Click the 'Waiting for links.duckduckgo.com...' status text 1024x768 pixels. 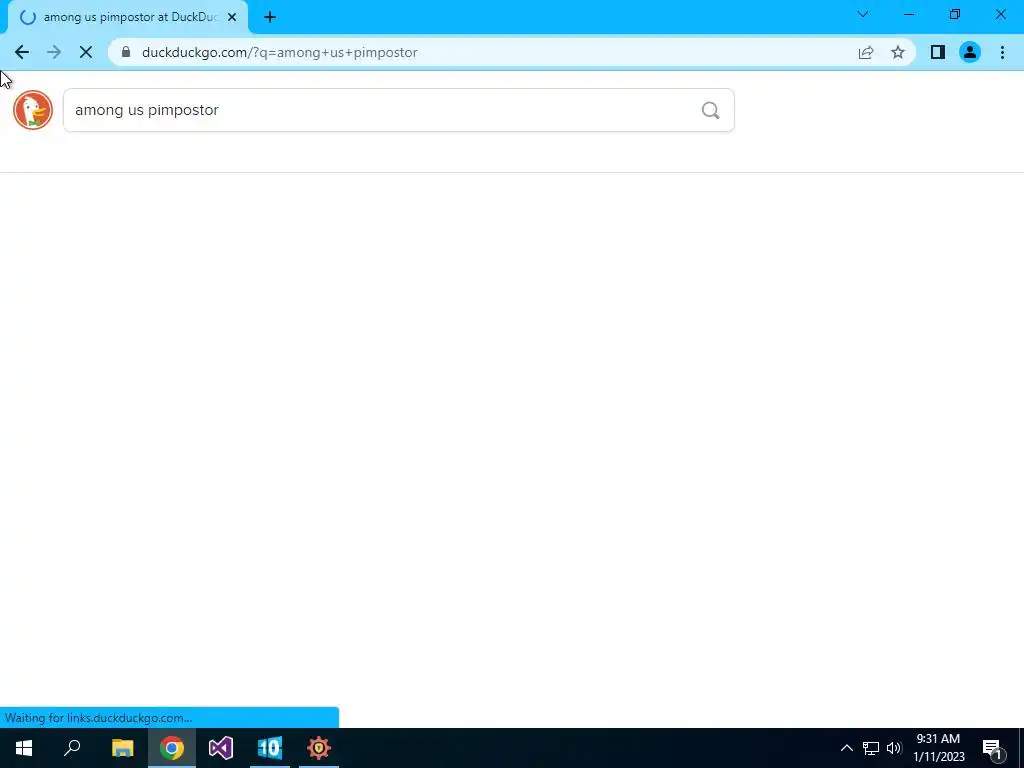[99, 718]
